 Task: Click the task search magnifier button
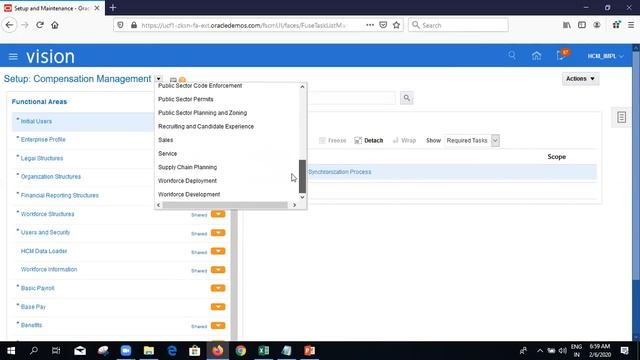(407, 98)
